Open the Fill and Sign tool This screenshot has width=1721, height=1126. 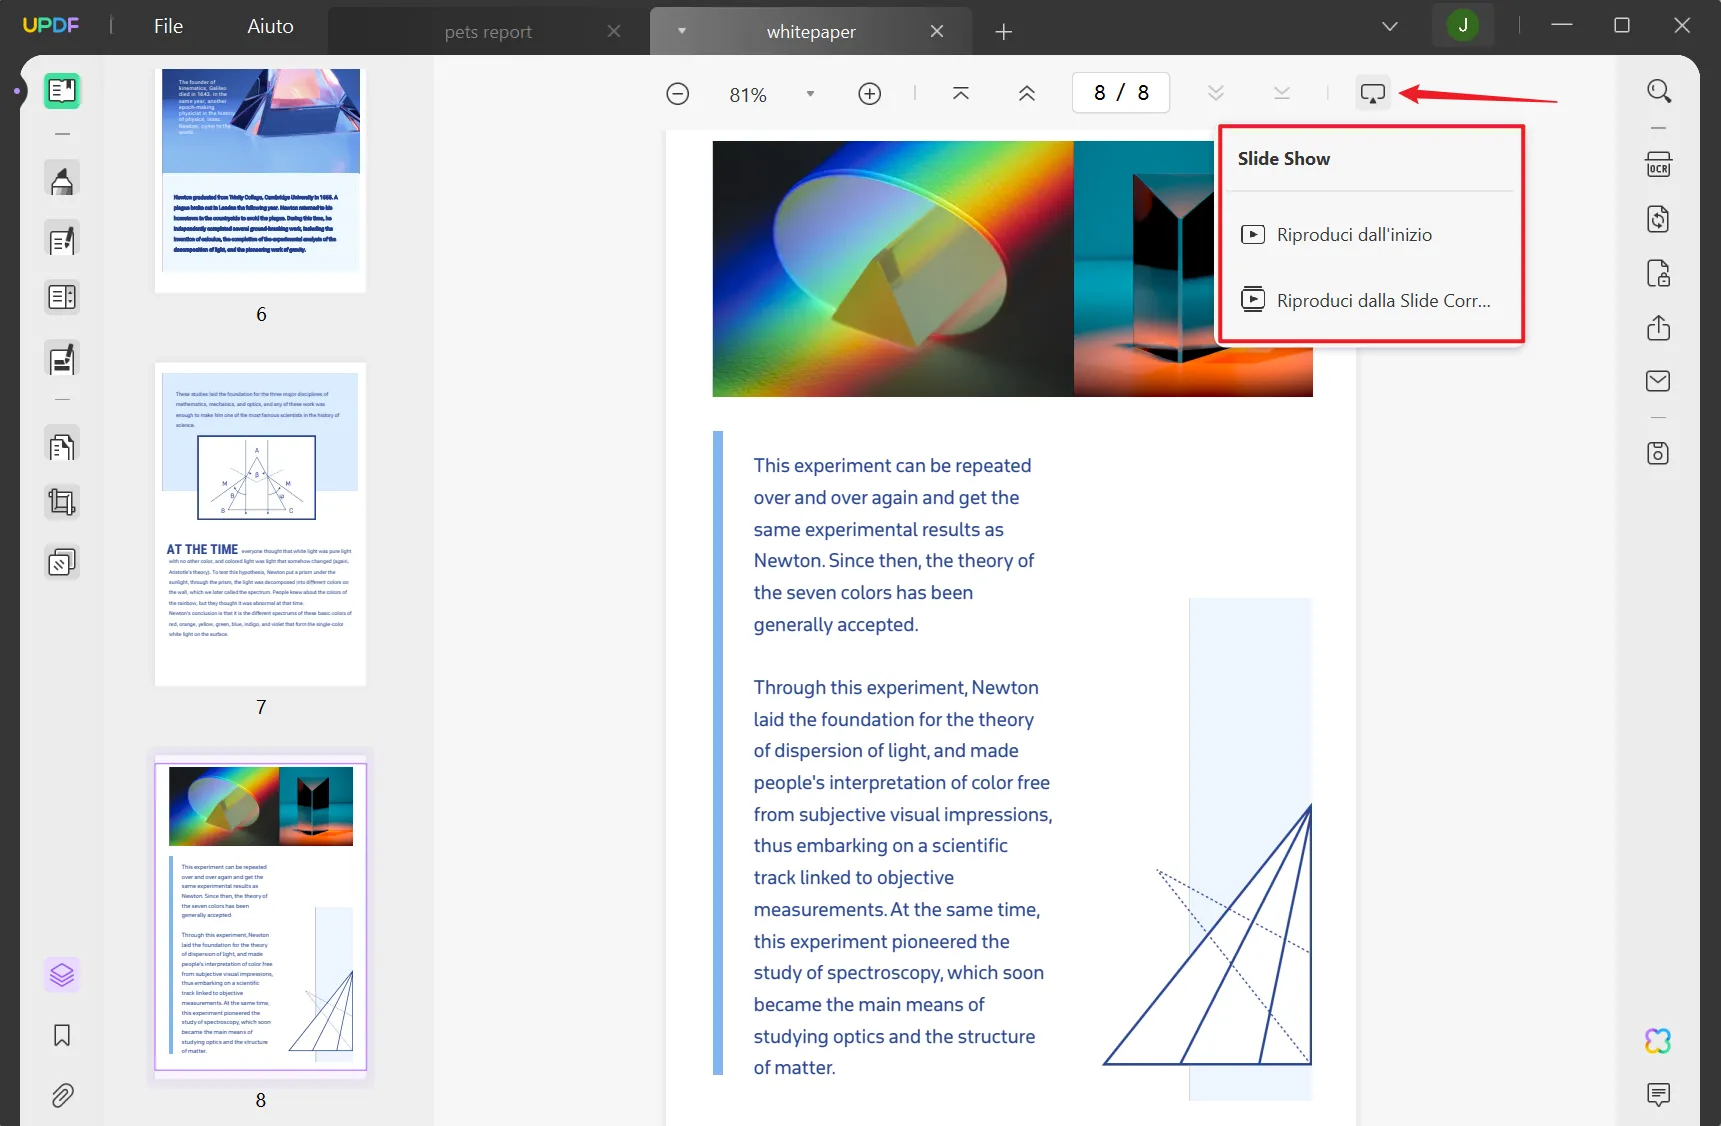click(x=62, y=359)
